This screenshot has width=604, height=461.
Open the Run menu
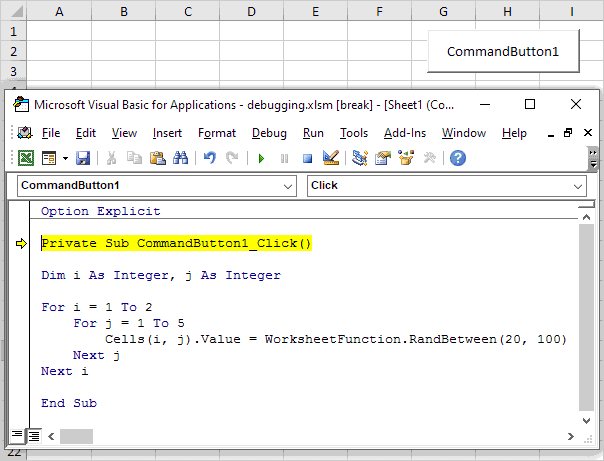click(x=313, y=133)
